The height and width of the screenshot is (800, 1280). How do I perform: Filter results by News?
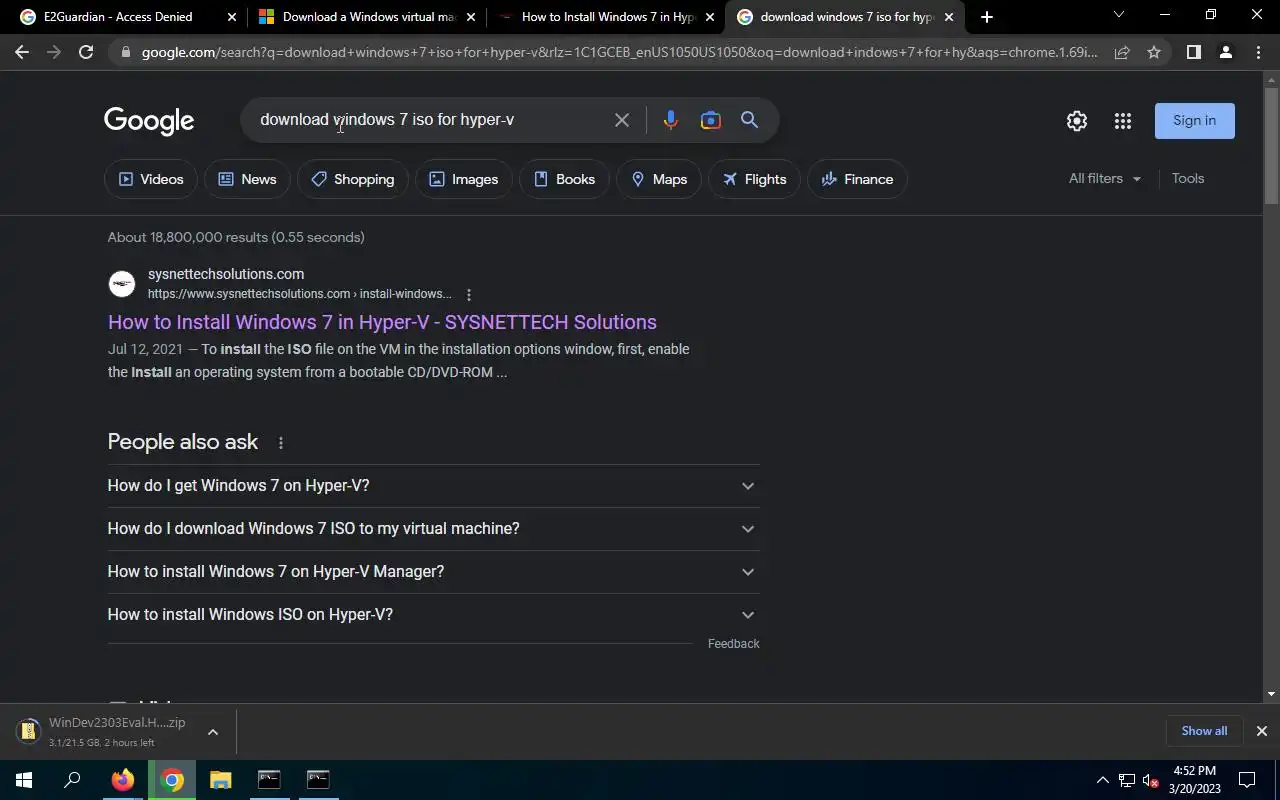pos(247,179)
